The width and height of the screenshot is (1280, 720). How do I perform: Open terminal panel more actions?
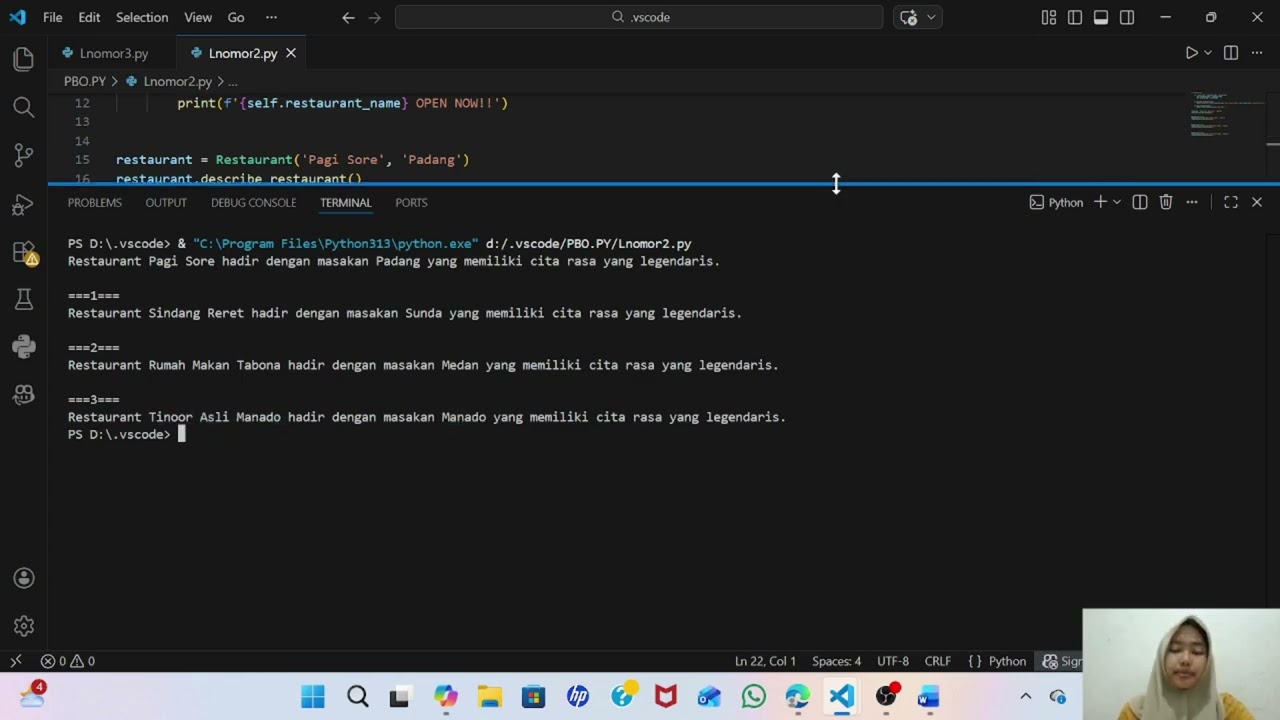tap(1192, 202)
